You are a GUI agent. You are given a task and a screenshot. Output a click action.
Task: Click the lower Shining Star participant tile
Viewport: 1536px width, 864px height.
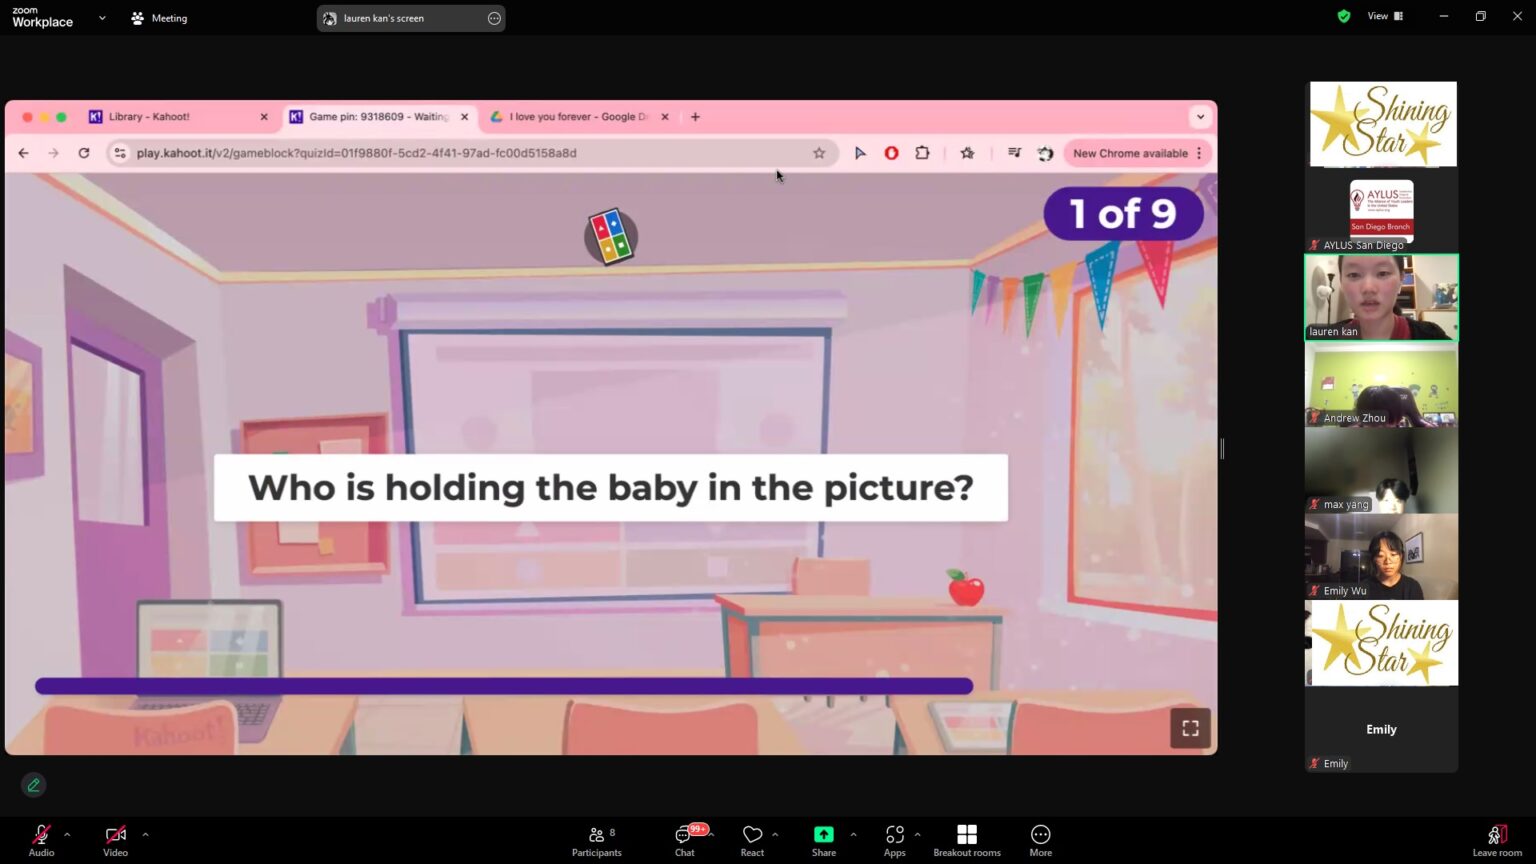pyautogui.click(x=1381, y=643)
